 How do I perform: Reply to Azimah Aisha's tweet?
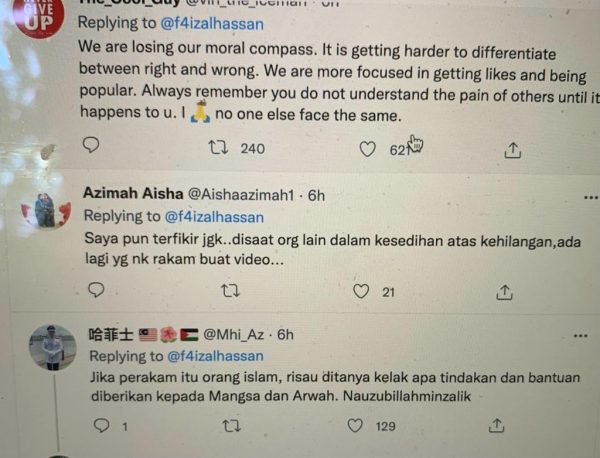click(x=96, y=290)
